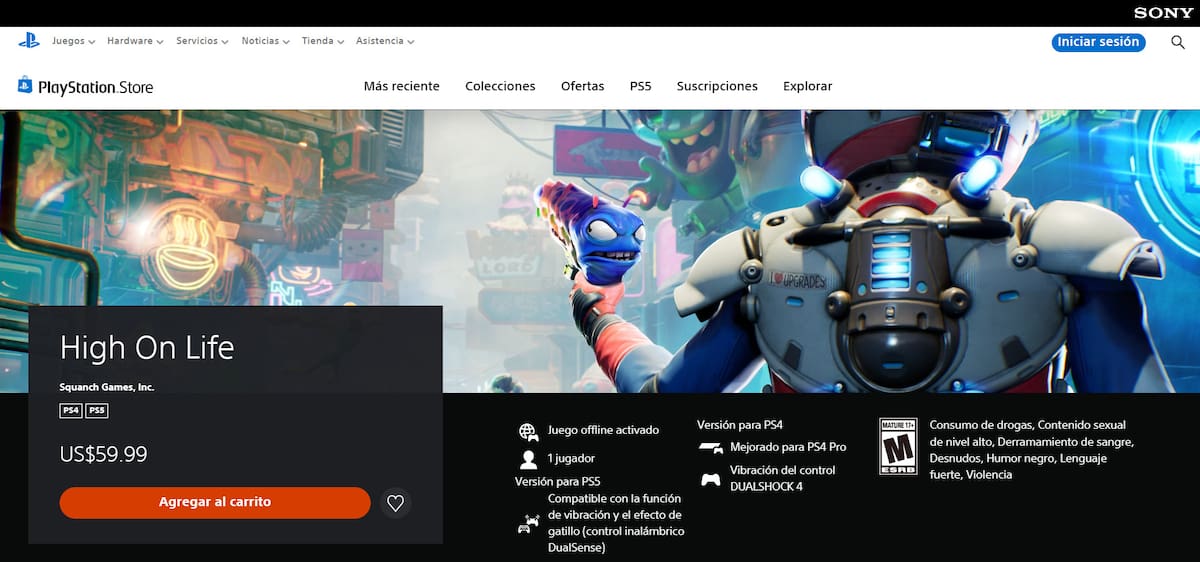
Task: Click the Versión para PS5 heading
Action: pos(557,481)
